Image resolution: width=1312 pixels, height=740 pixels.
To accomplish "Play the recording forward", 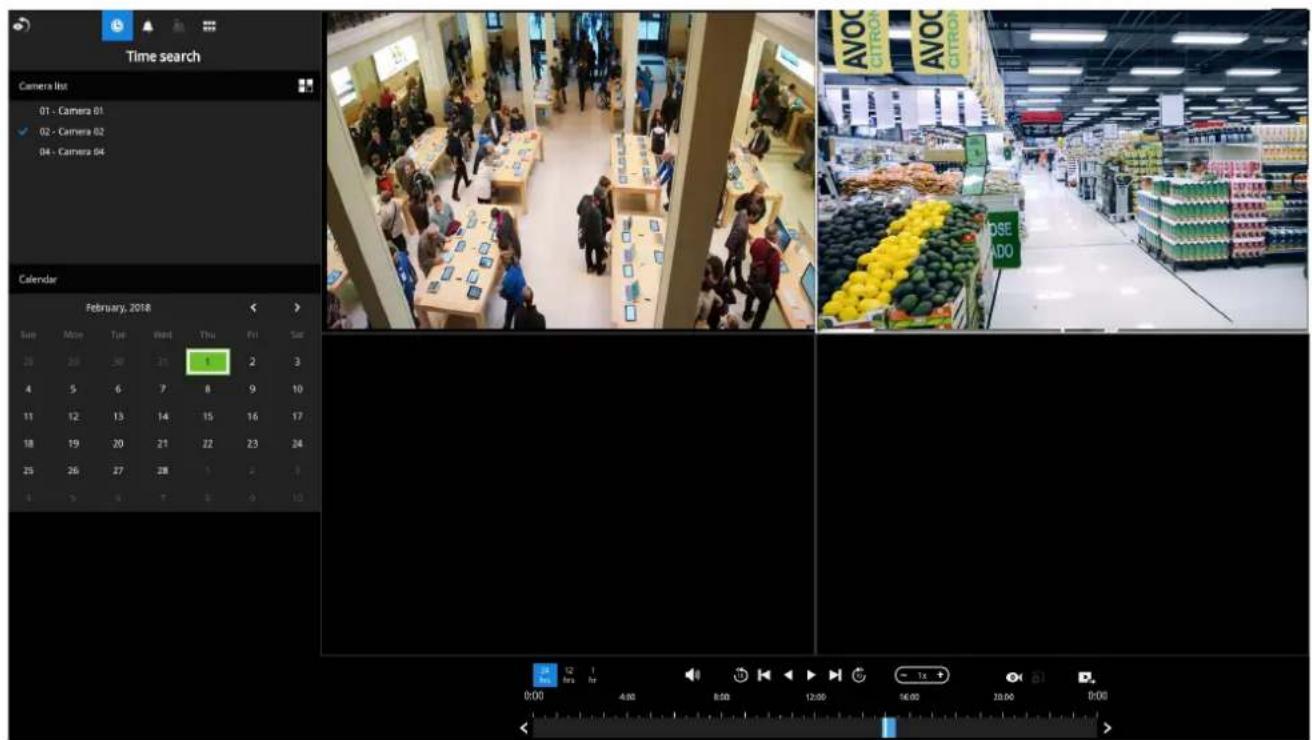I will [811, 675].
